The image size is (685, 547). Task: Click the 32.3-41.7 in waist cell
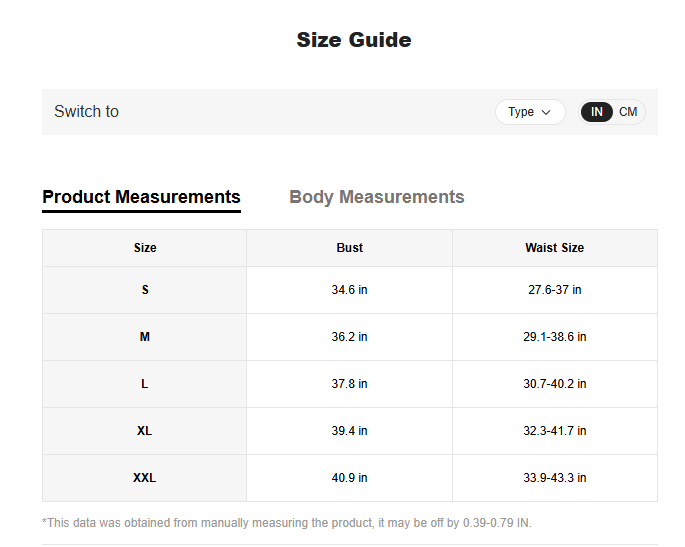click(x=555, y=431)
